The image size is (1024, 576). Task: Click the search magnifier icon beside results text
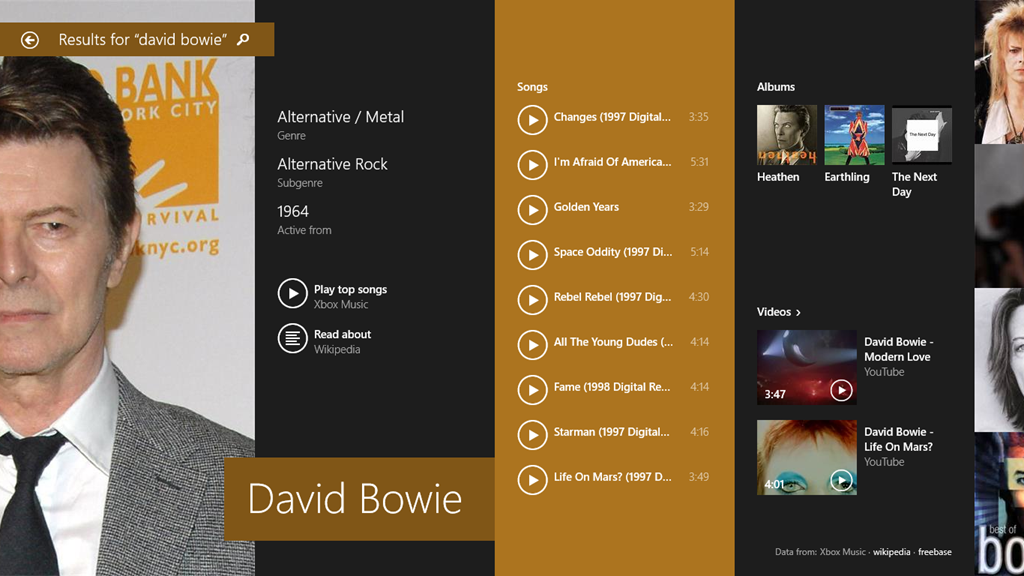coord(243,40)
